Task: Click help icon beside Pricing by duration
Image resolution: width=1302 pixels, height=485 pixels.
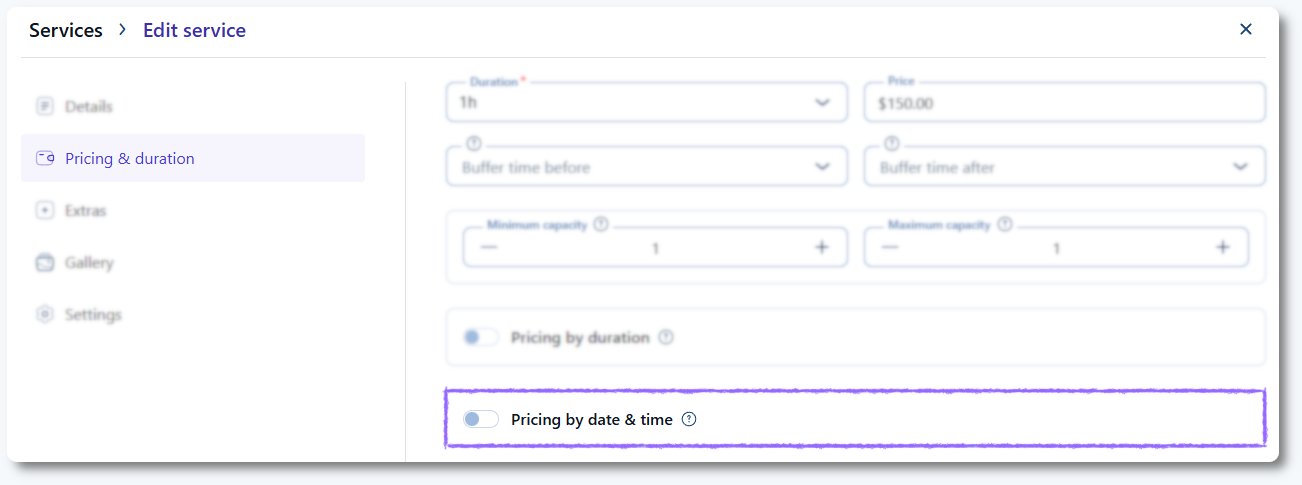Action: [666, 338]
